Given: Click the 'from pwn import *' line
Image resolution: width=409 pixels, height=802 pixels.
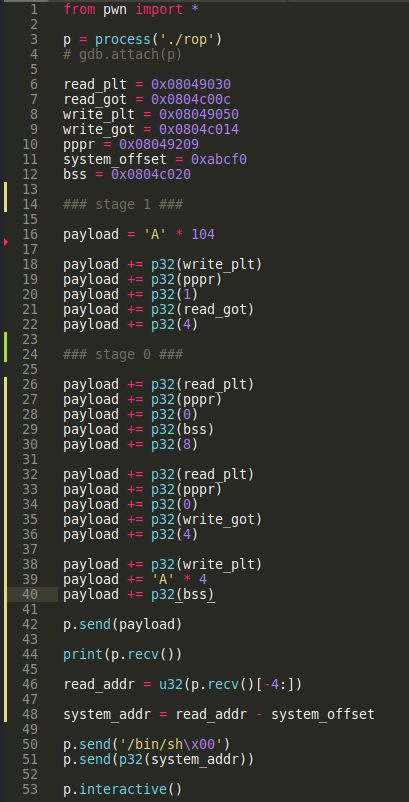Looking at the screenshot, I should (x=131, y=9).
